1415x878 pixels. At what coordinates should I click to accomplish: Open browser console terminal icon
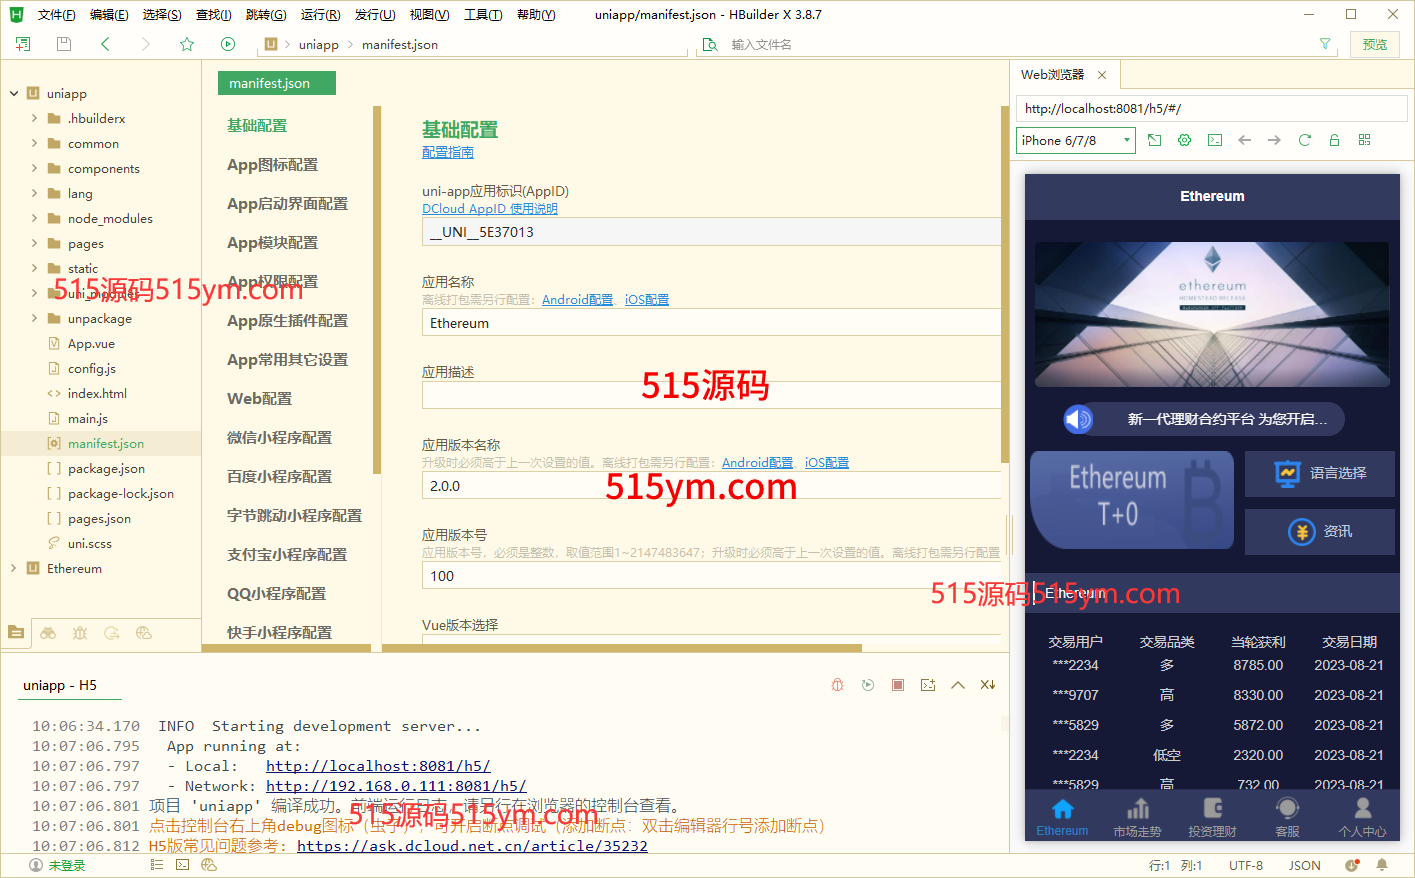[1214, 140]
